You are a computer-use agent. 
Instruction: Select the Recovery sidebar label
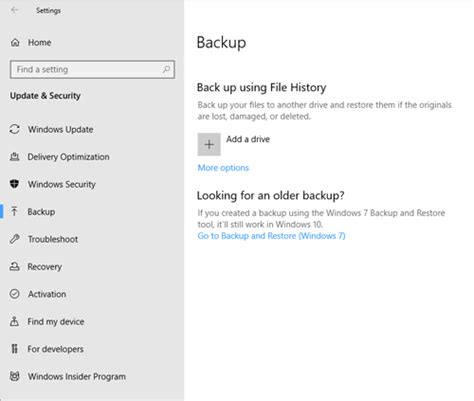45,267
